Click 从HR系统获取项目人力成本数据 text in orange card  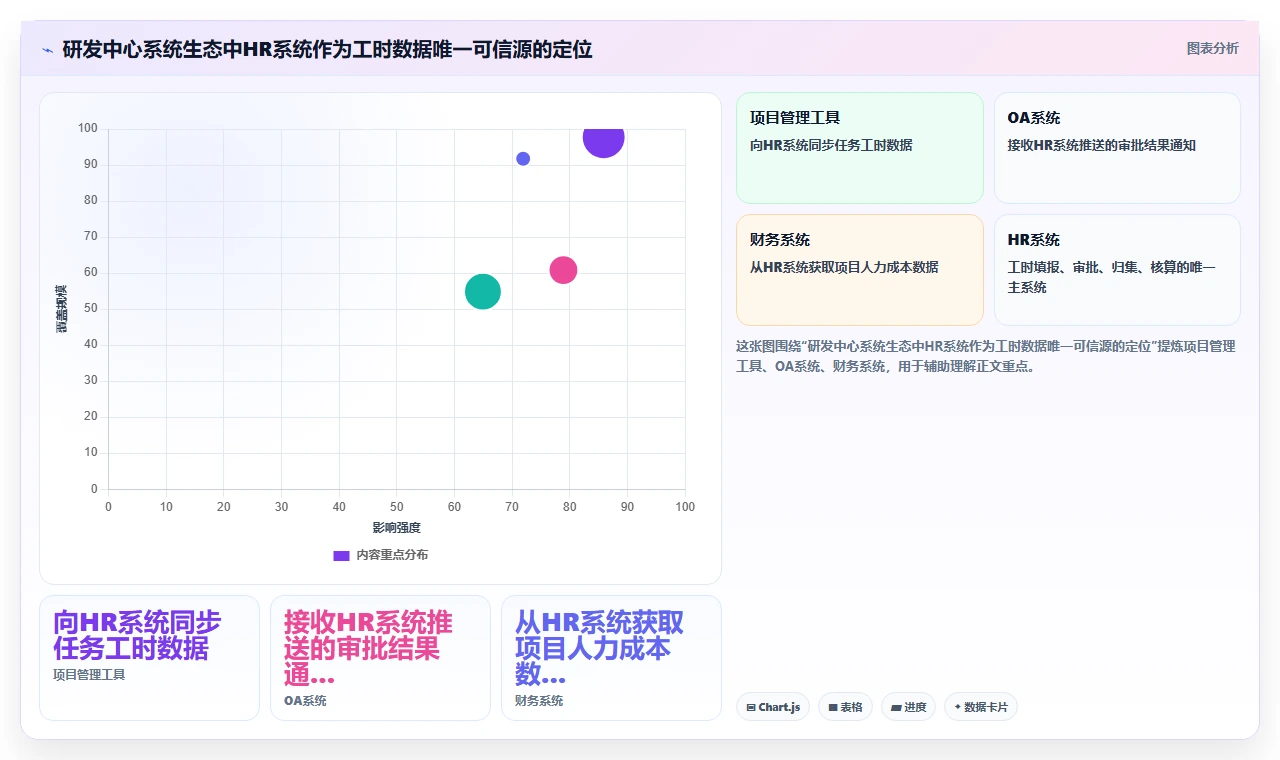point(844,267)
